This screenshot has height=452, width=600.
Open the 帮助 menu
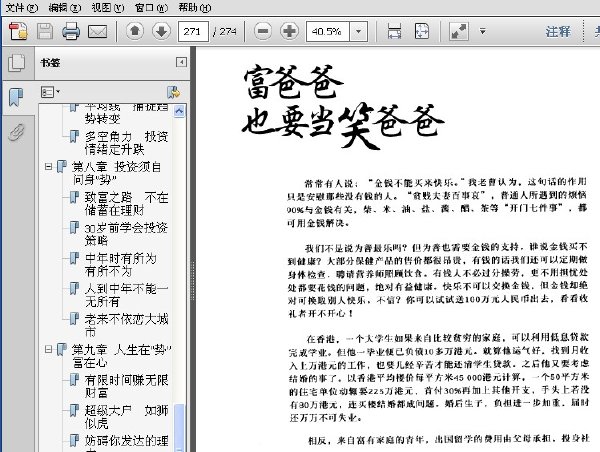point(194,7)
